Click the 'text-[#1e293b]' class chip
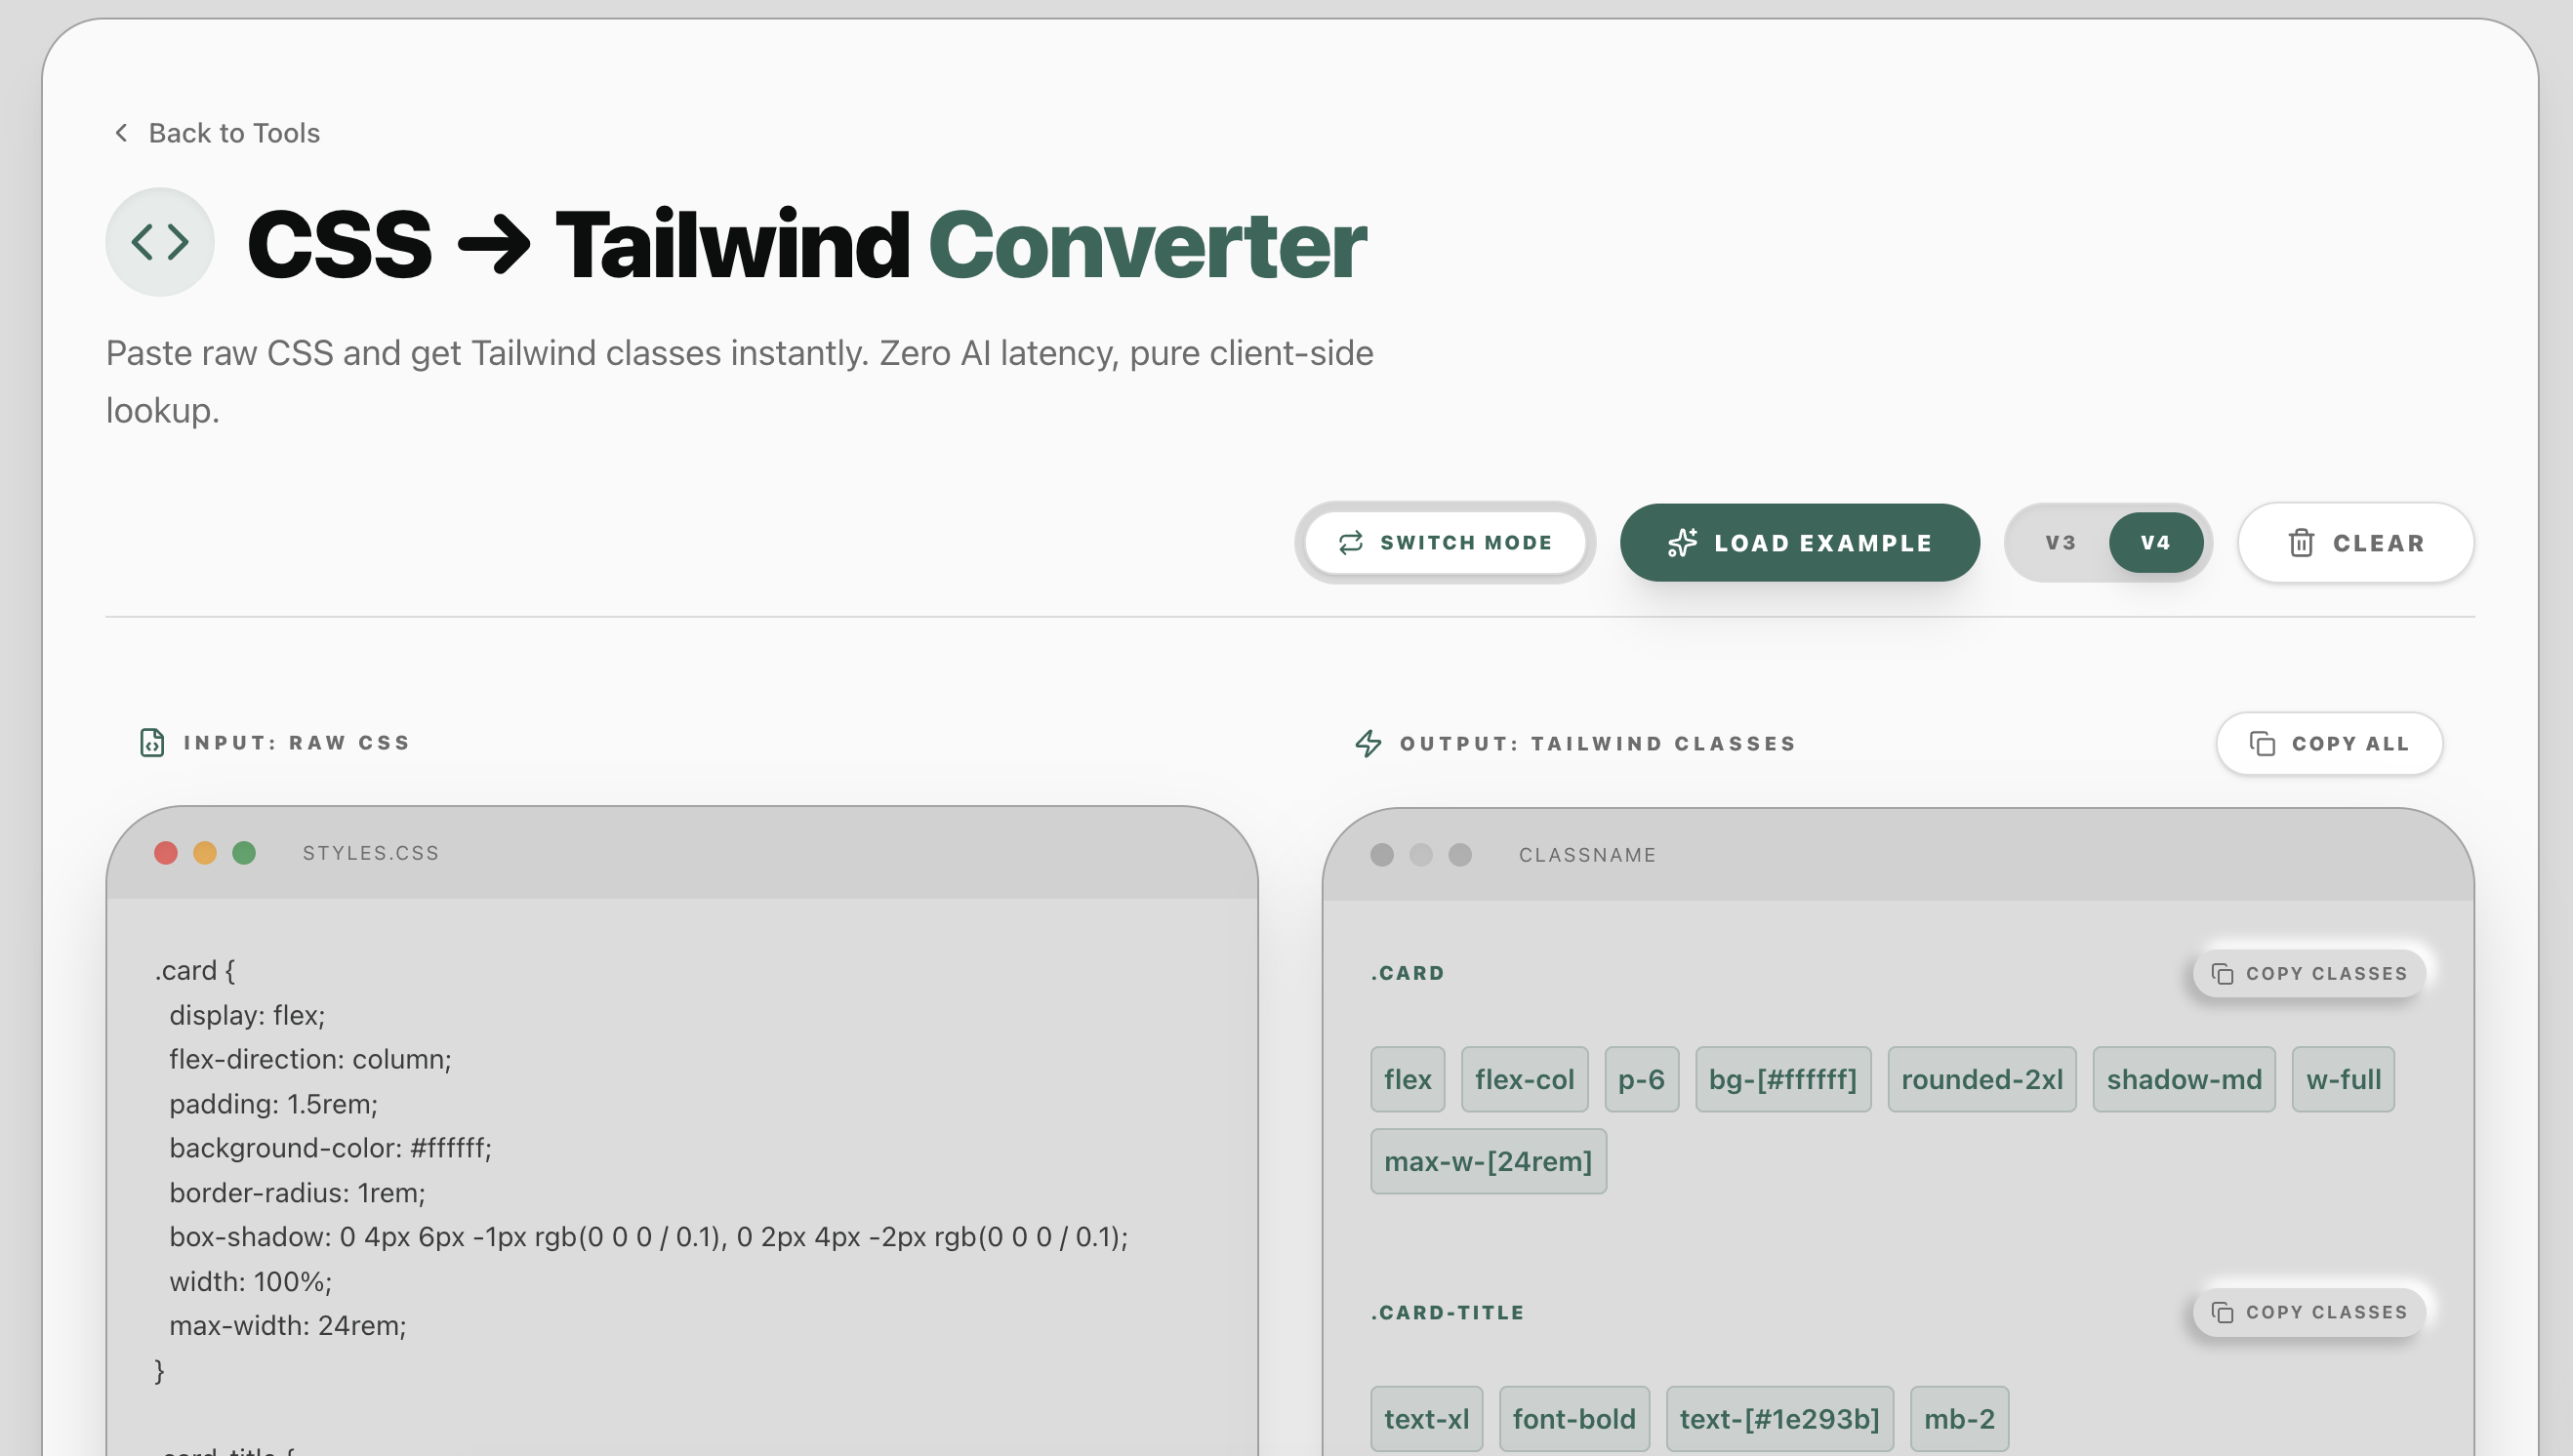Viewport: 2573px width, 1456px height. (x=1780, y=1419)
